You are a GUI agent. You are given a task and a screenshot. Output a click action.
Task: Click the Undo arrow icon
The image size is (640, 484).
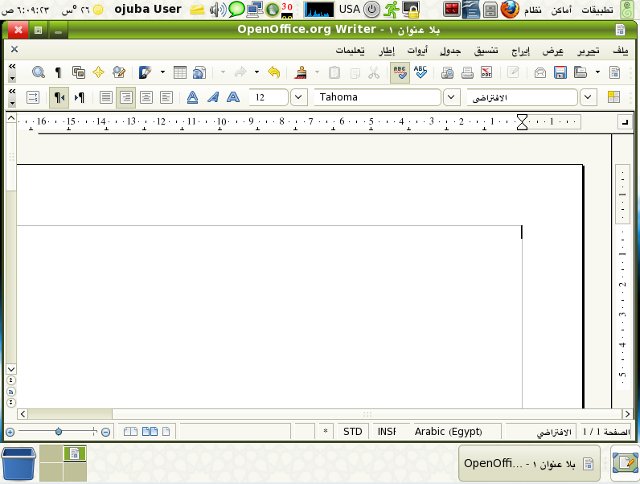click(274, 73)
